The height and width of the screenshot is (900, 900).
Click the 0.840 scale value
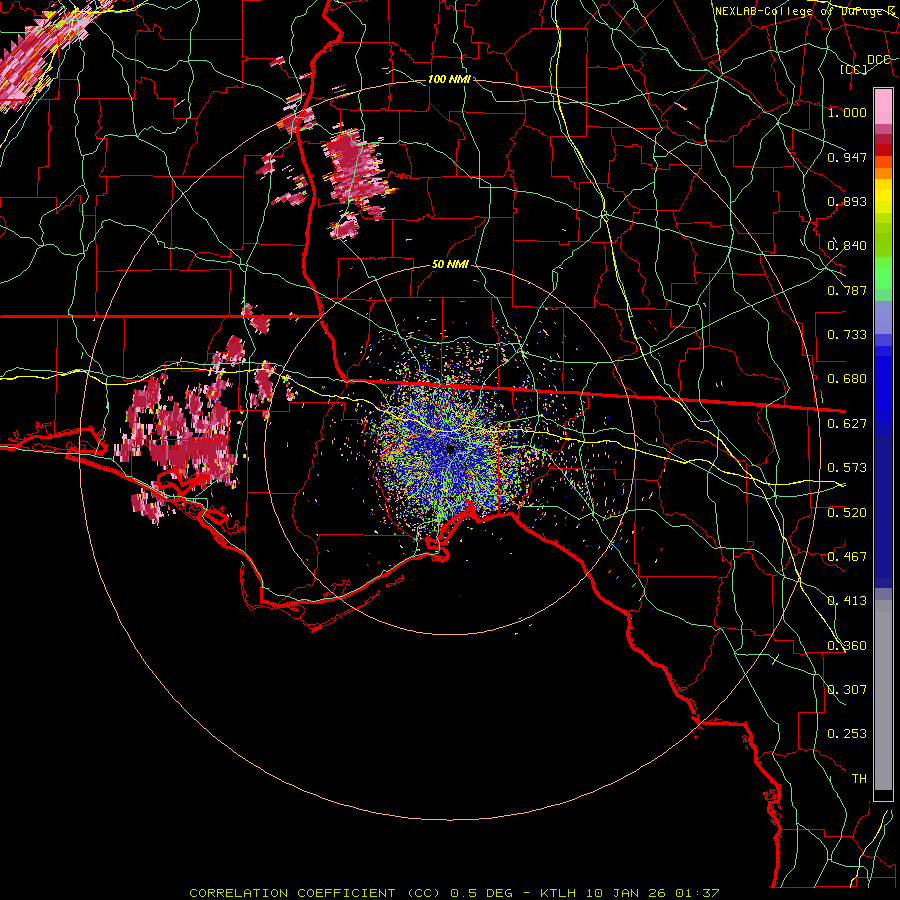847,246
